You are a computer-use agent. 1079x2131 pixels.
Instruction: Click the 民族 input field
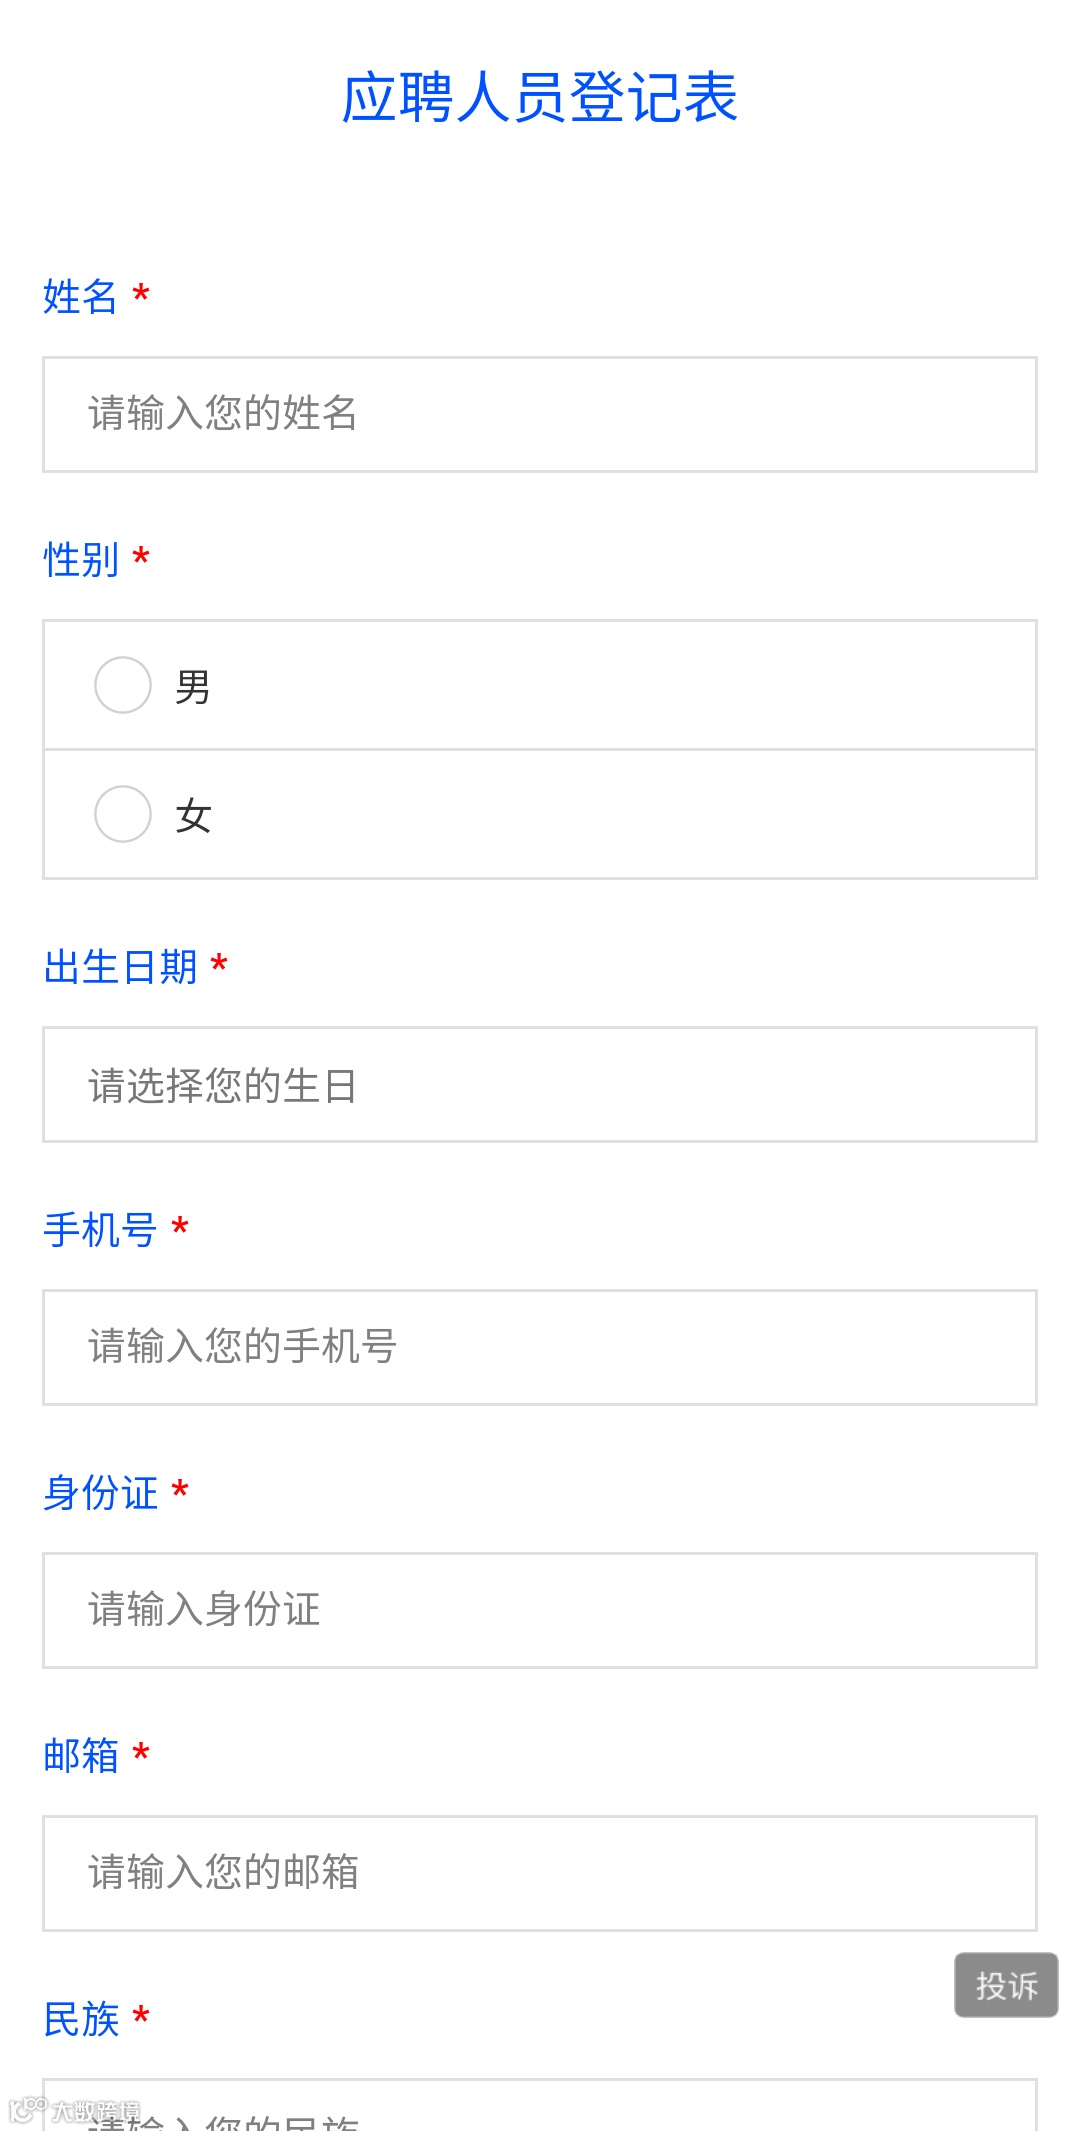tap(540, 2105)
